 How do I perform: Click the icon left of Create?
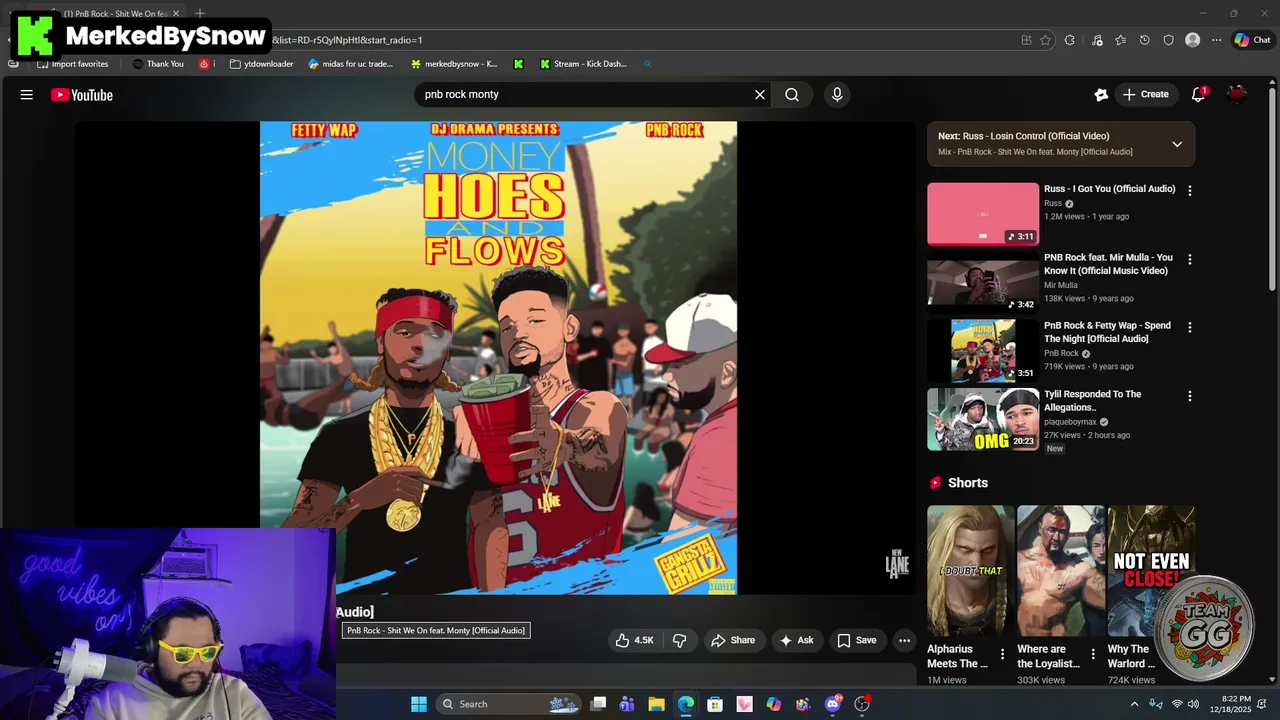(1101, 95)
